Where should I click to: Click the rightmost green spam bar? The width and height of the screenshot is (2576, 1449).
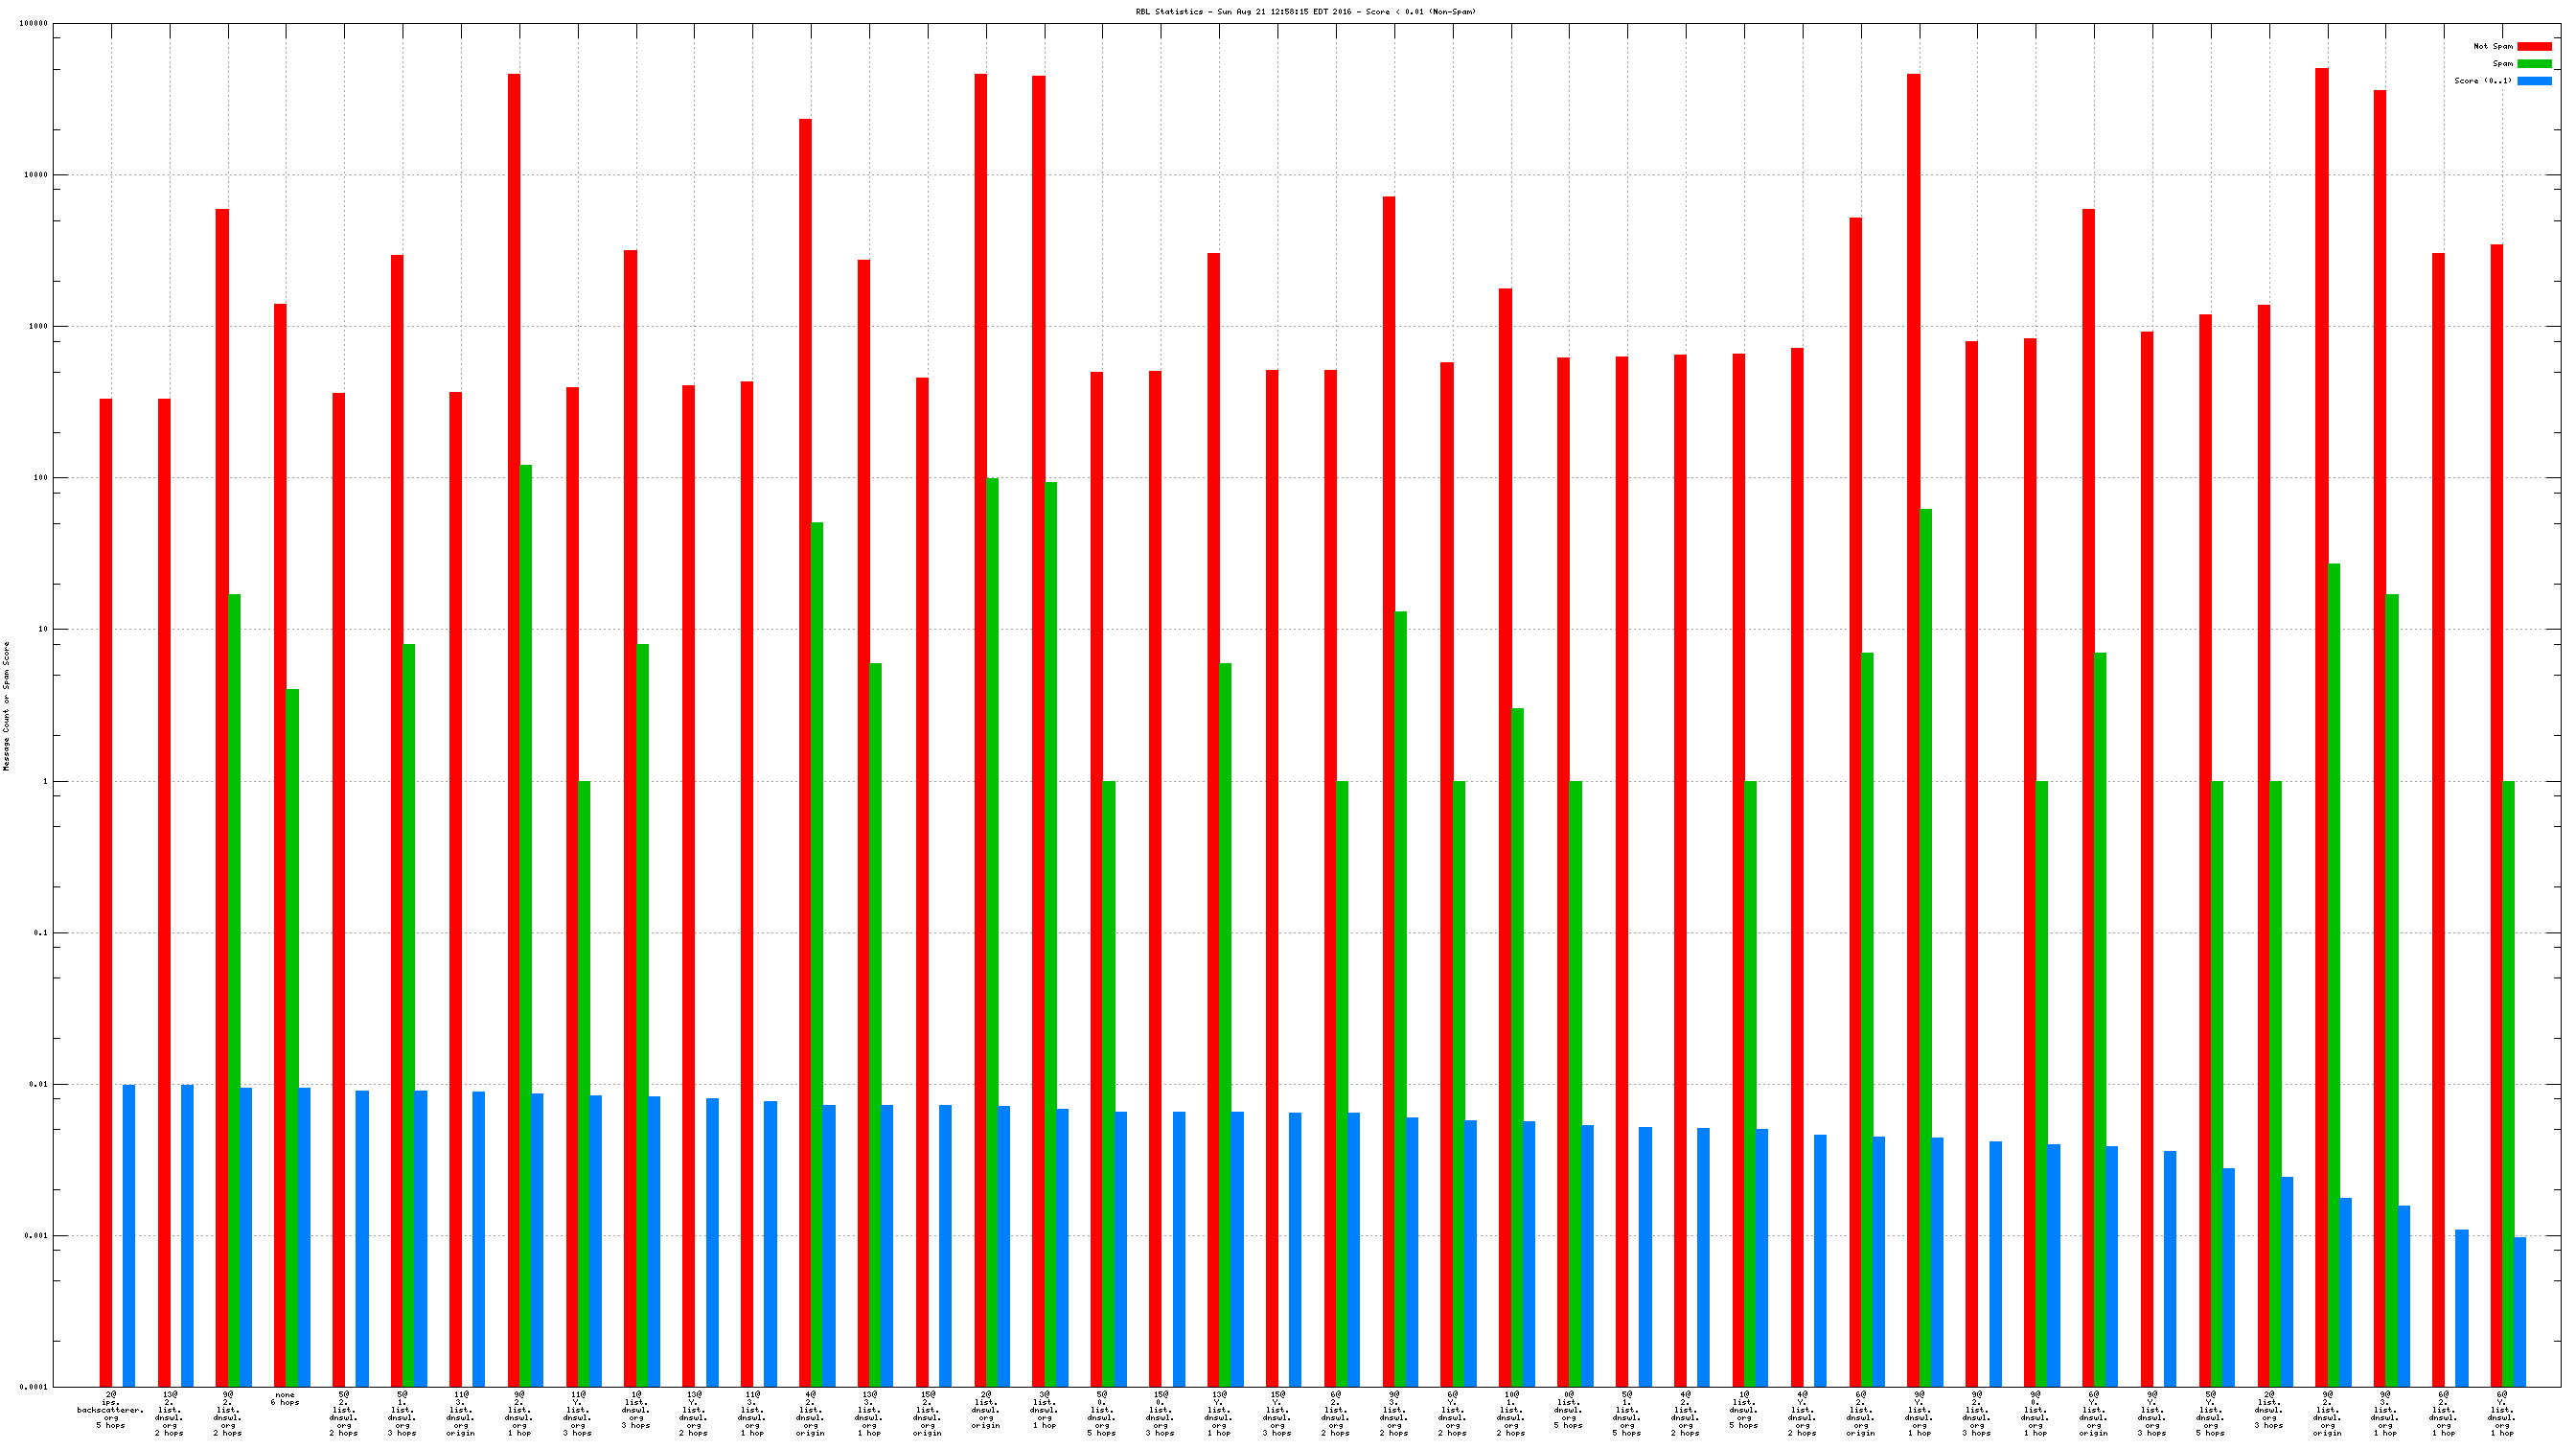pyautogui.click(x=2508, y=1083)
